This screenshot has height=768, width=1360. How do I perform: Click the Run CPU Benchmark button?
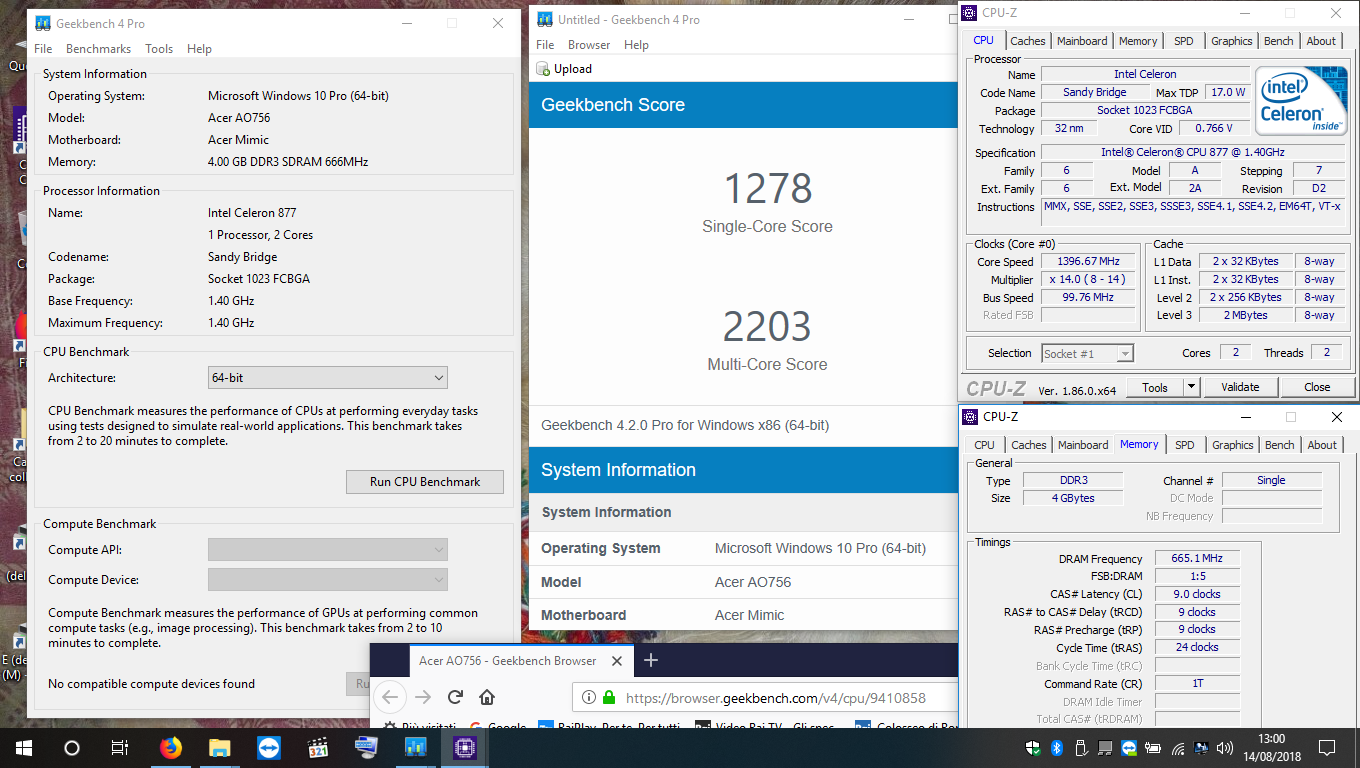click(x=425, y=482)
